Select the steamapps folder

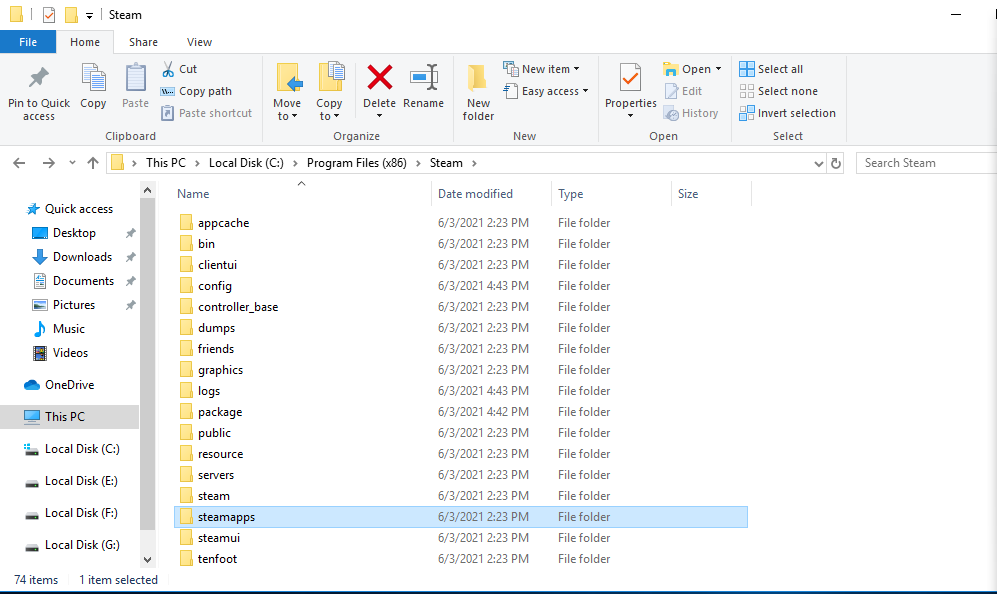[461, 516]
